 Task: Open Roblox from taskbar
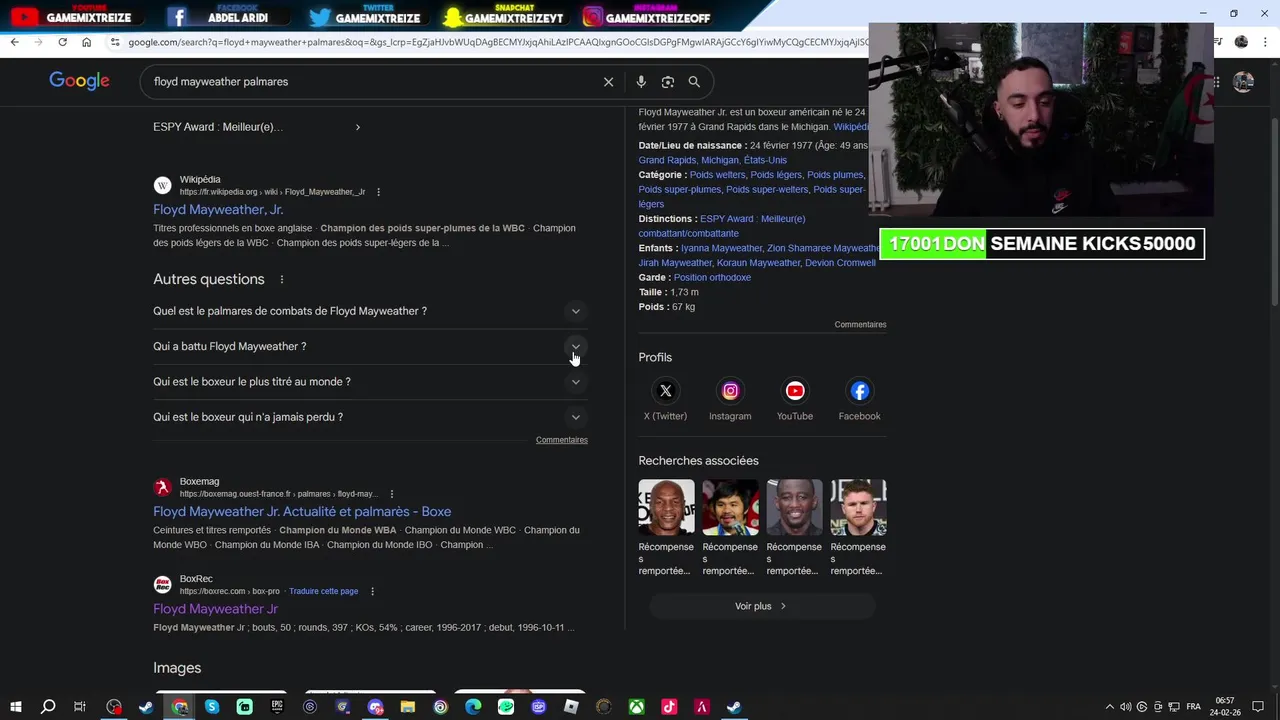pyautogui.click(x=571, y=707)
